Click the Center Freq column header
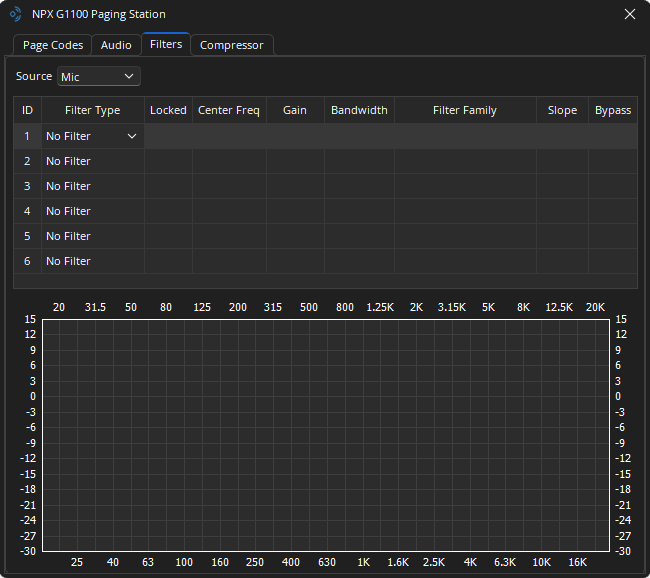Viewport: 650px width, 578px height. [x=228, y=110]
